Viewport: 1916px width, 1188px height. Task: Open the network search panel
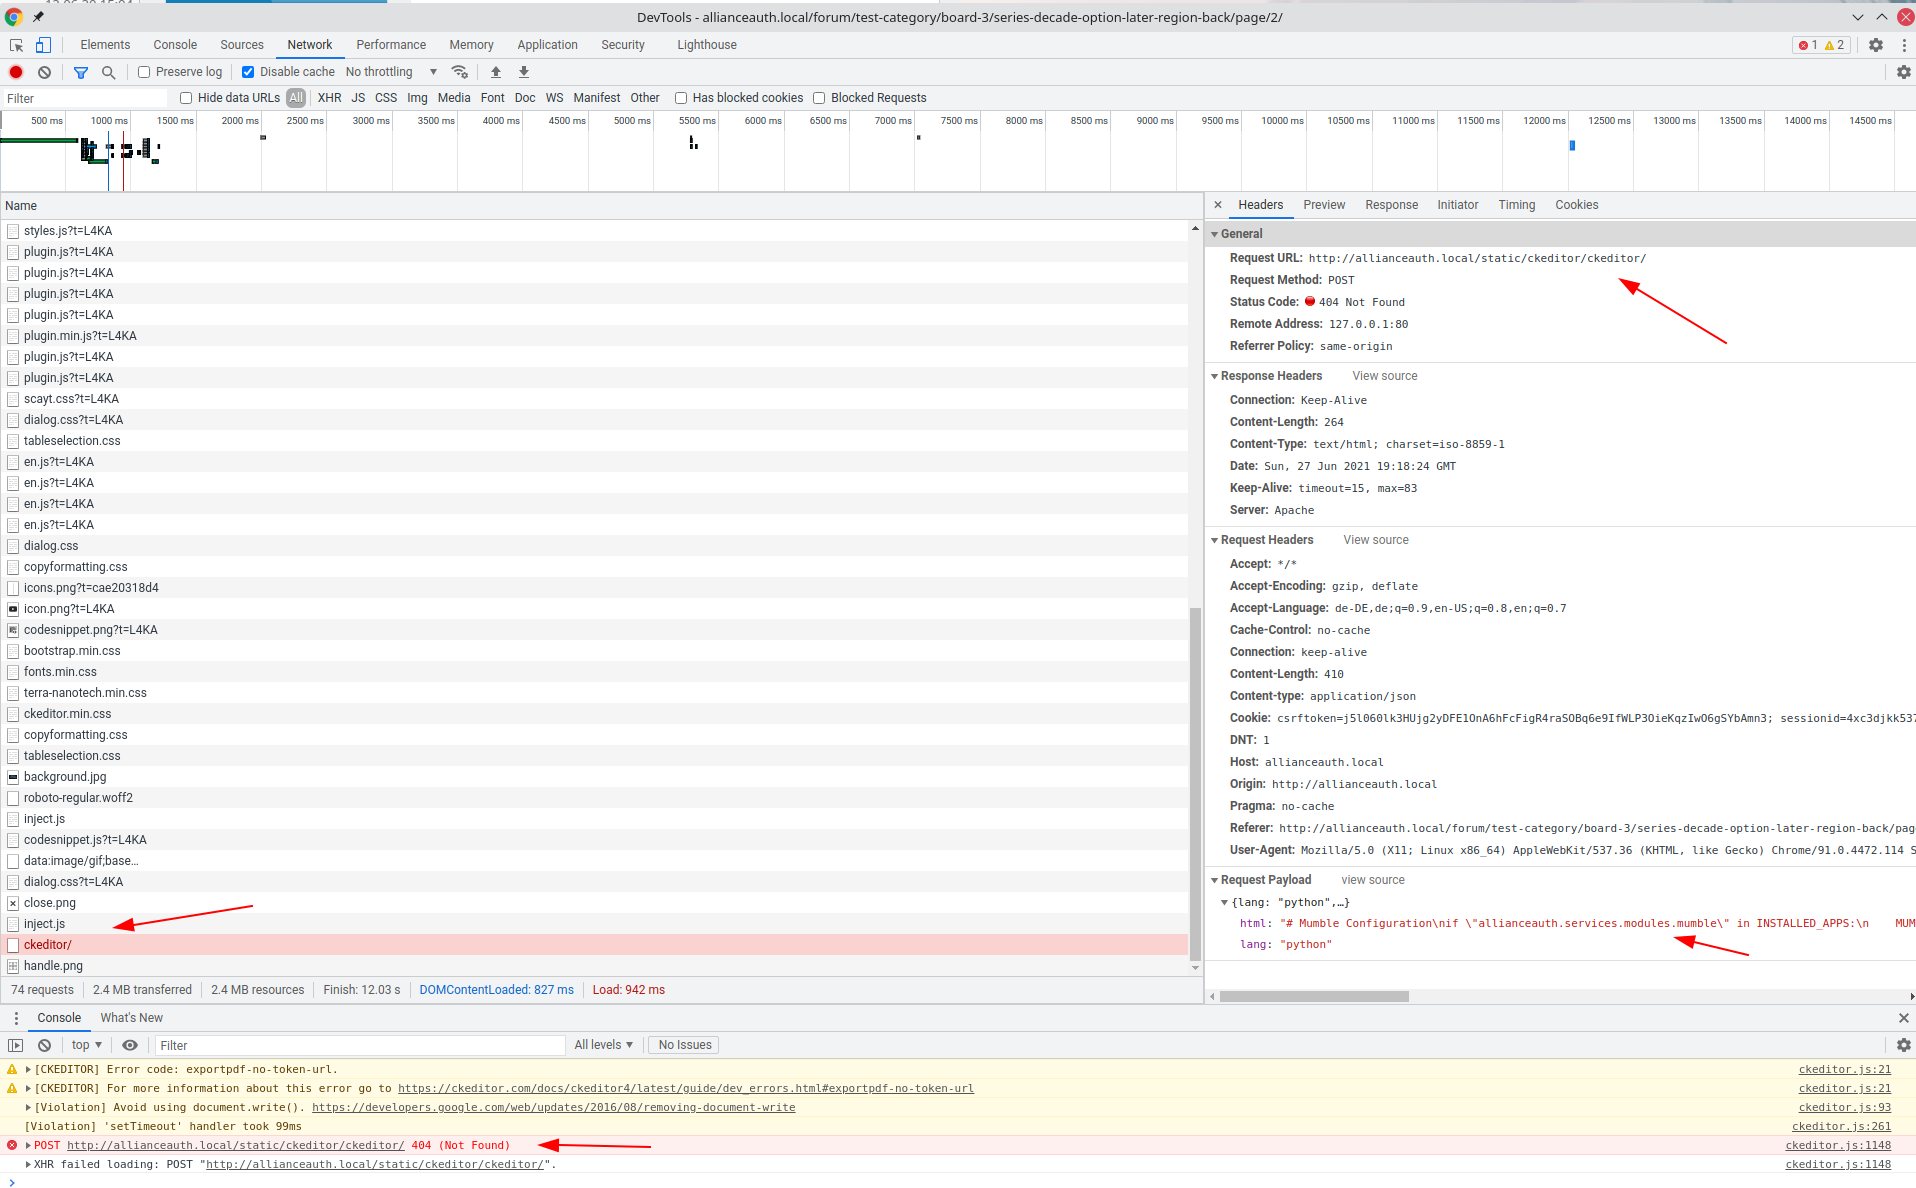108,71
